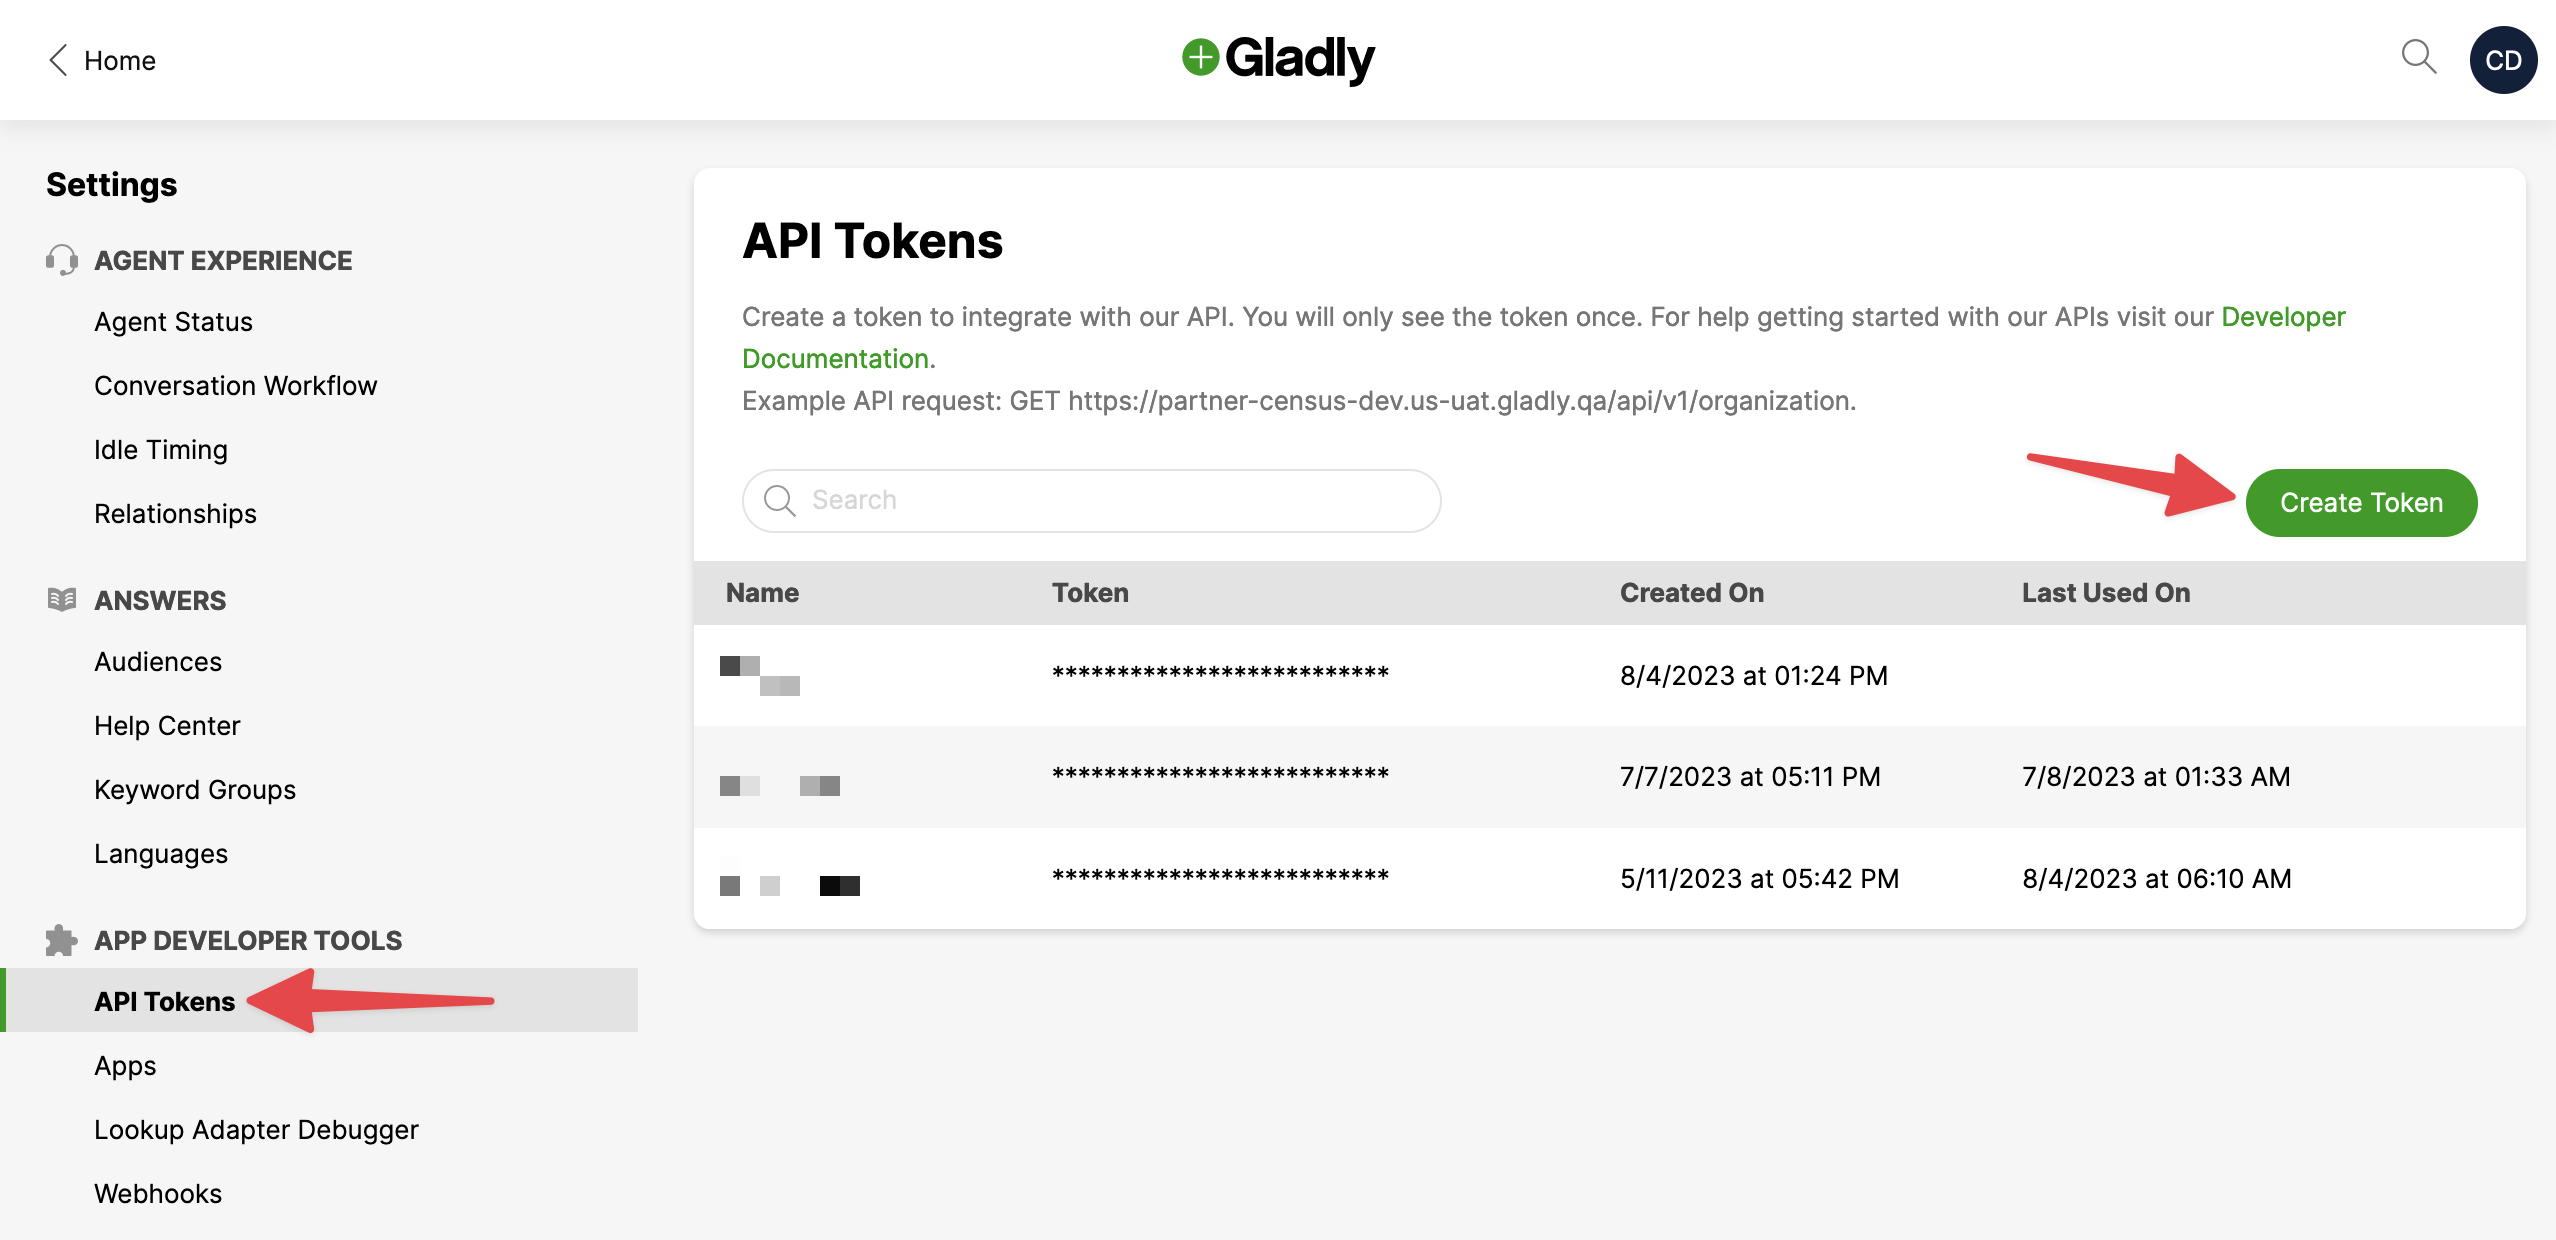Click the App Developer Tools puzzle icon
The height and width of the screenshot is (1240, 2556).
coord(62,940)
